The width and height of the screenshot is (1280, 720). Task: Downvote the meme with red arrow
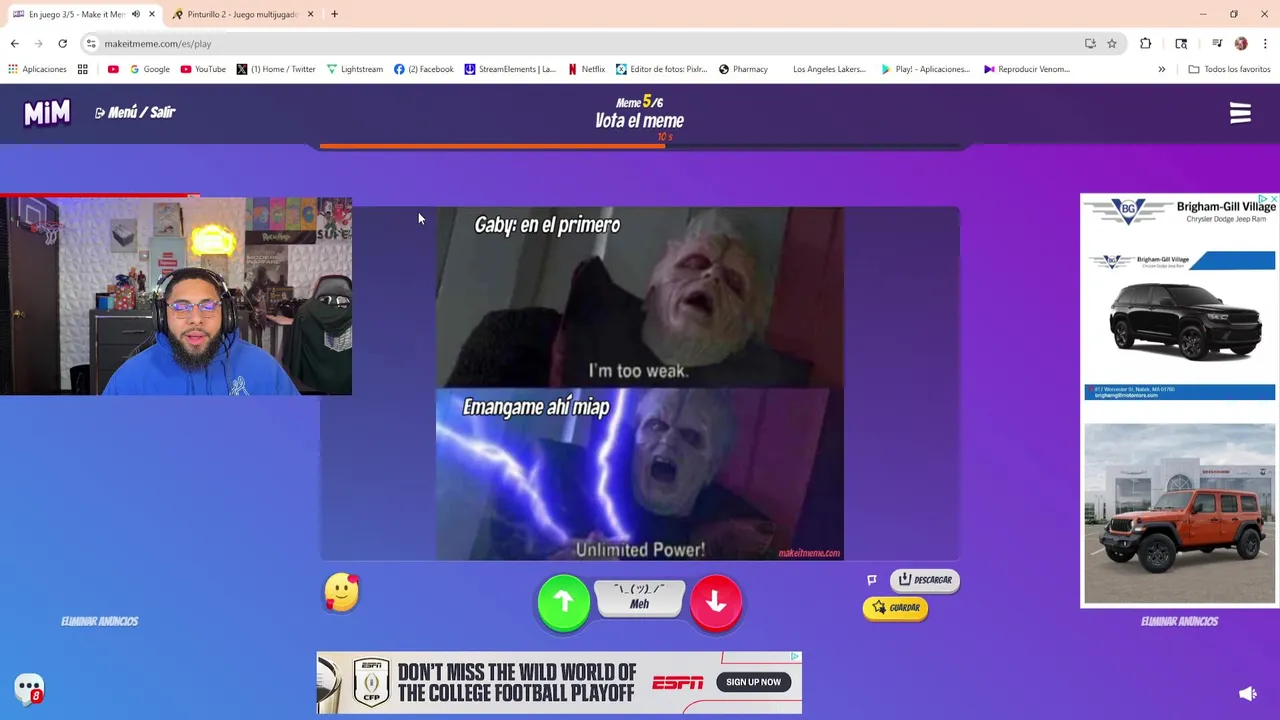(x=716, y=602)
